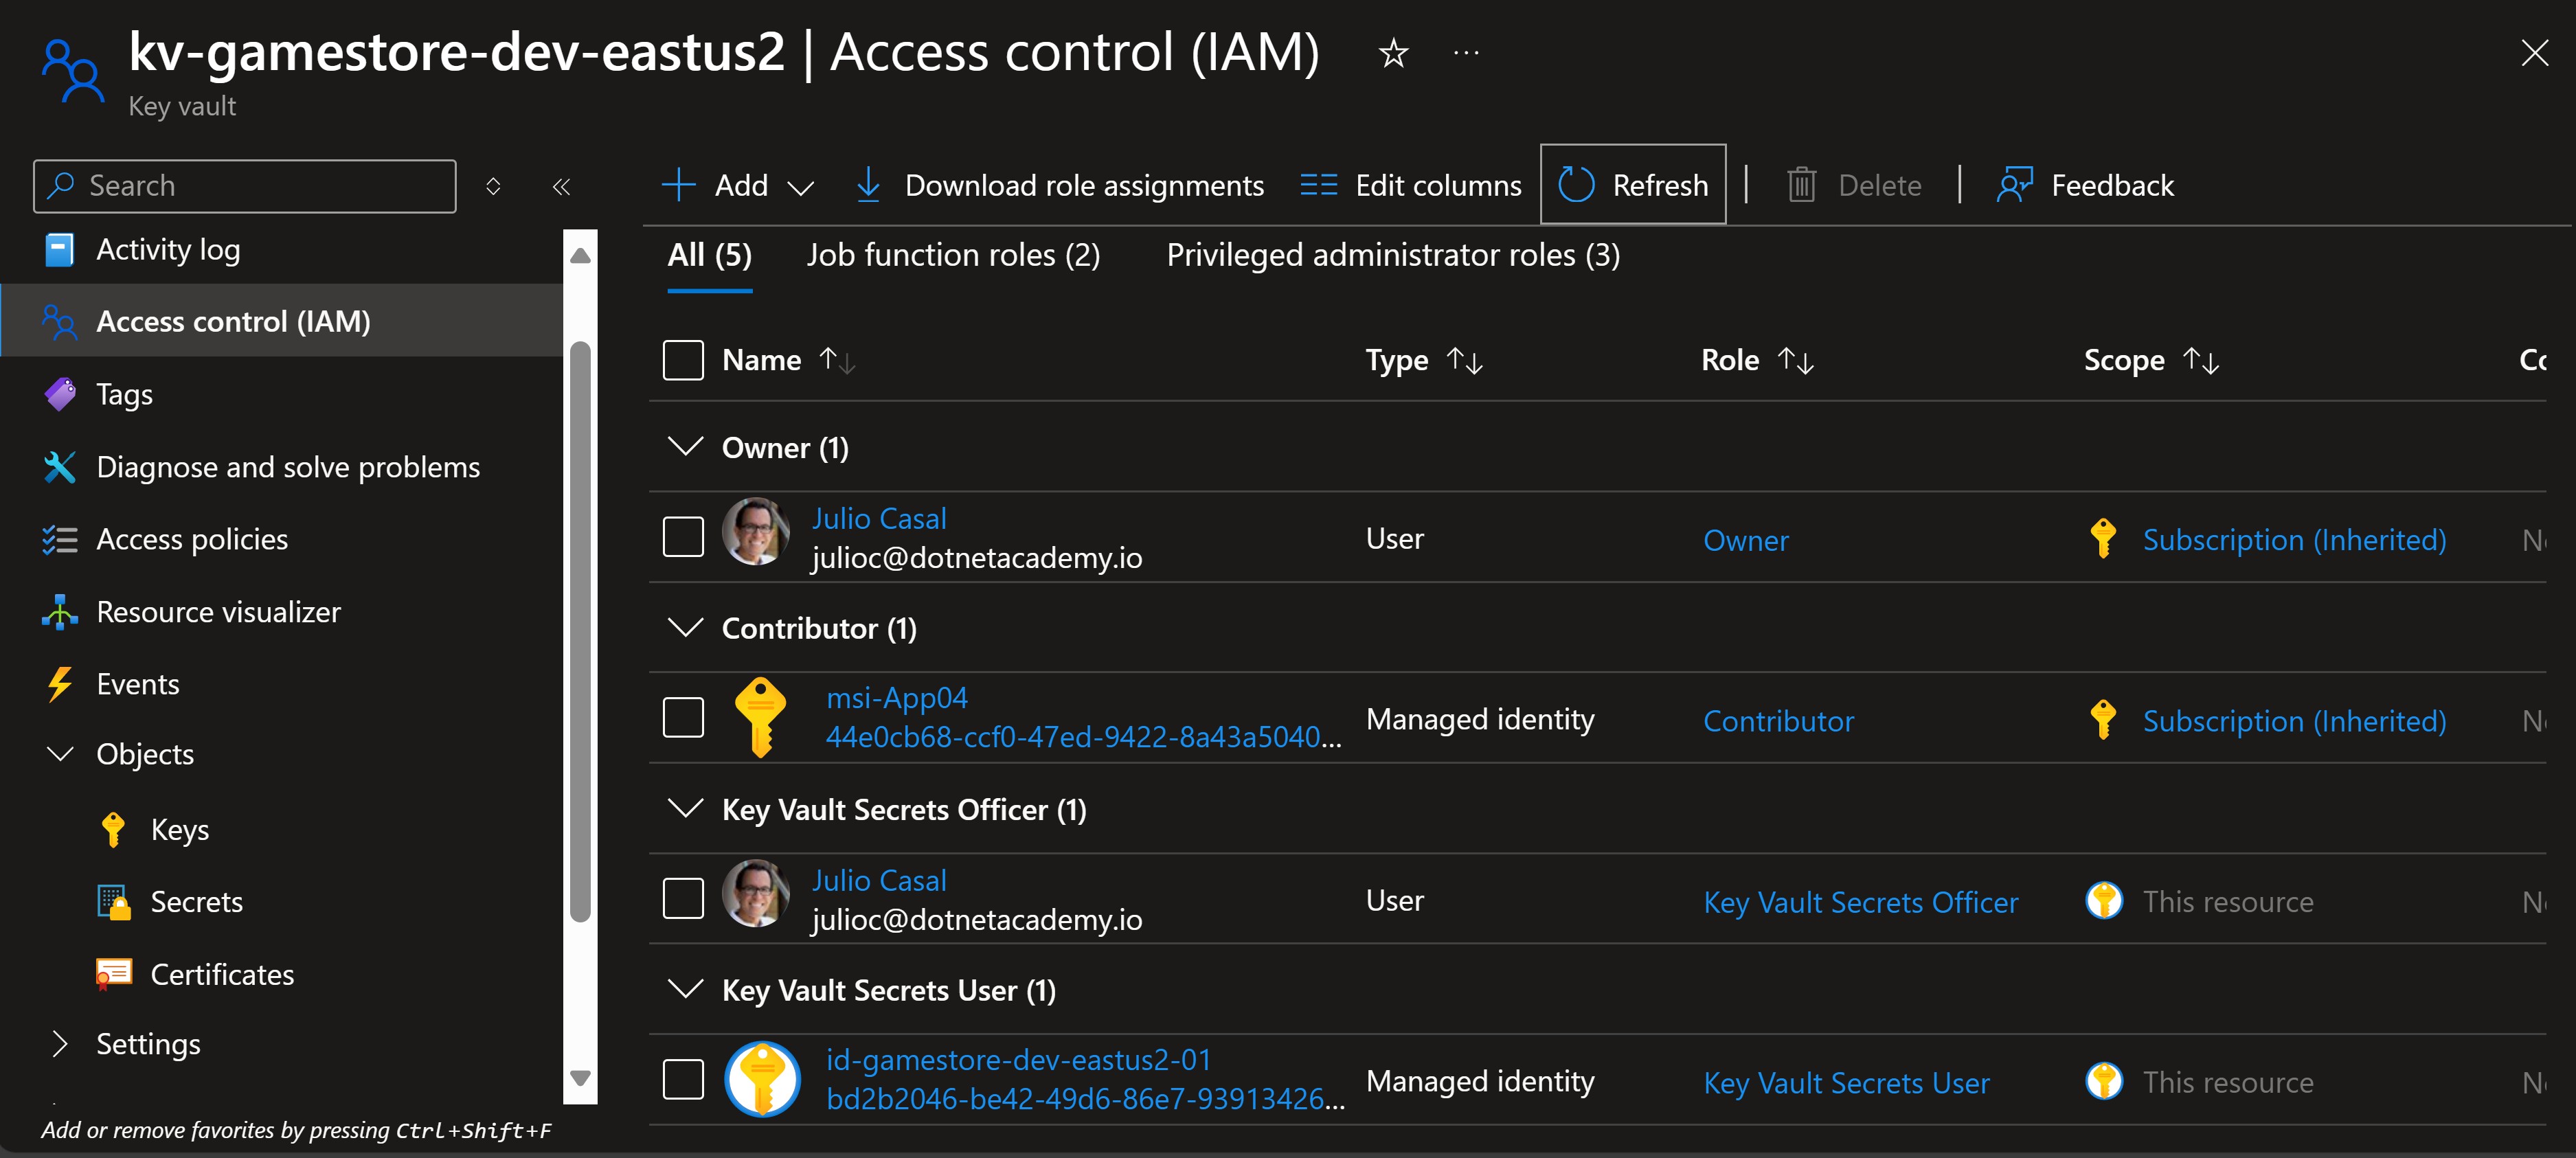This screenshot has width=2576, height=1158.
Task: Open the Tags menu item
Action: [x=282, y=394]
